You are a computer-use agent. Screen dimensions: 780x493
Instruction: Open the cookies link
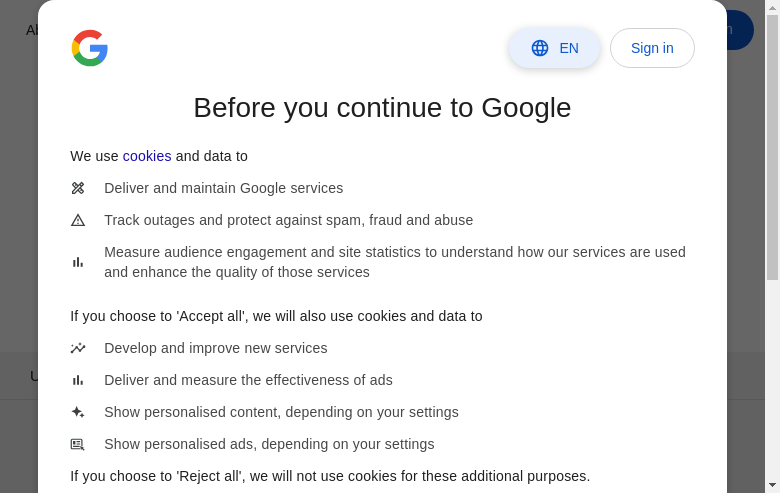click(147, 156)
